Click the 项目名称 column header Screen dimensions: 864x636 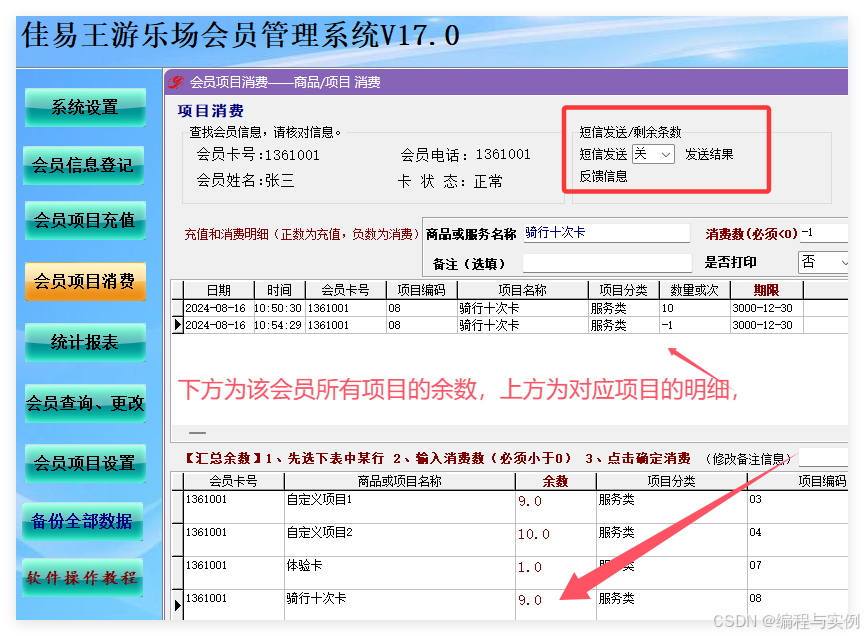522,290
